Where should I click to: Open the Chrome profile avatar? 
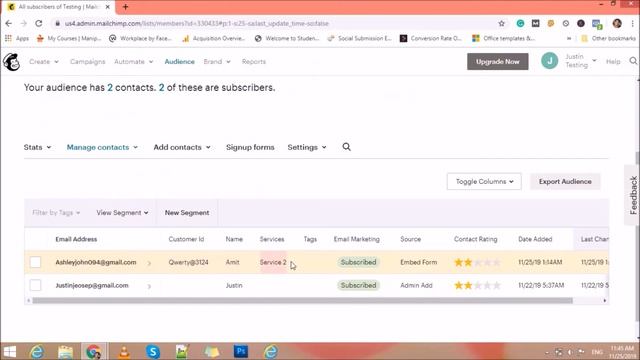(617, 24)
